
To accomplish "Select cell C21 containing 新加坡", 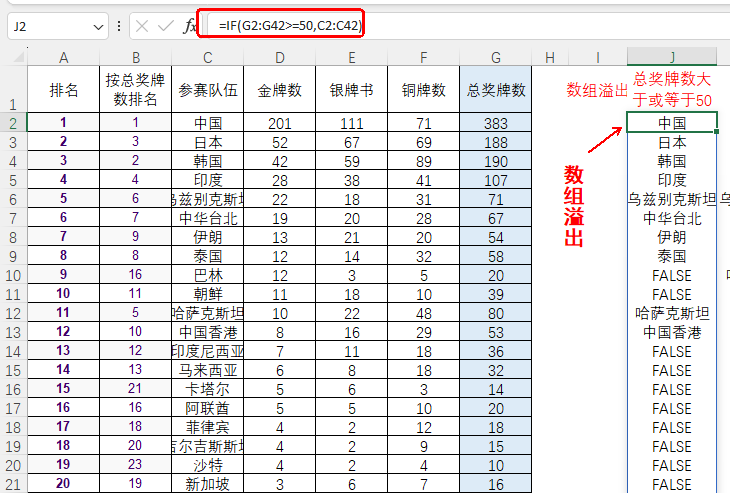I will (x=208, y=484).
